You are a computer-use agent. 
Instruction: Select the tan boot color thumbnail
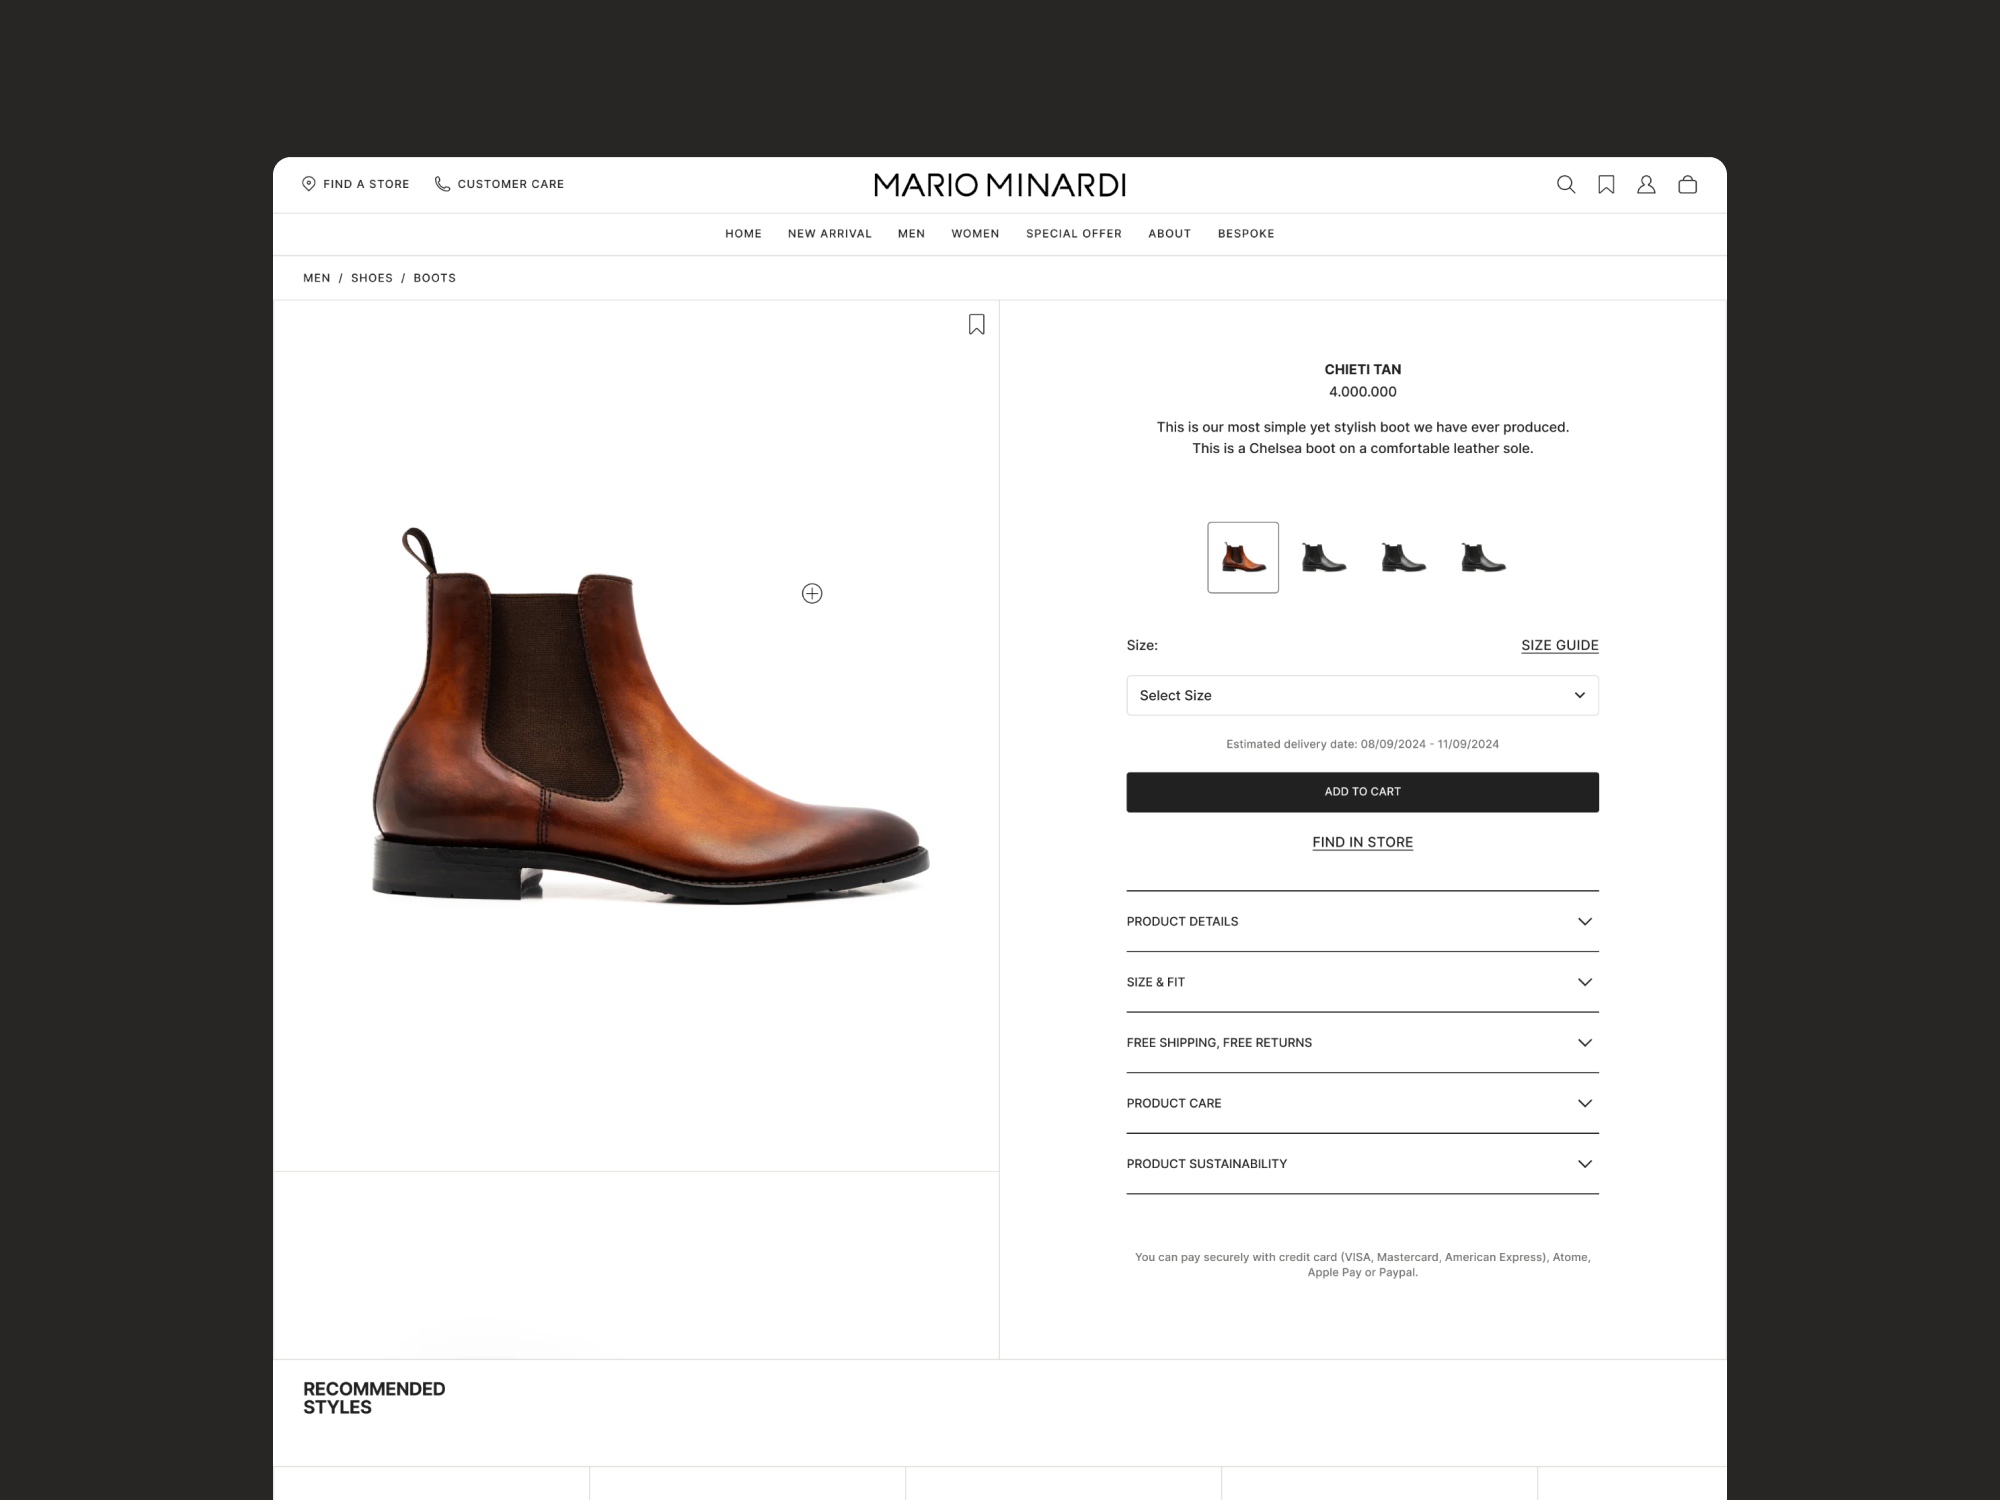[1242, 557]
